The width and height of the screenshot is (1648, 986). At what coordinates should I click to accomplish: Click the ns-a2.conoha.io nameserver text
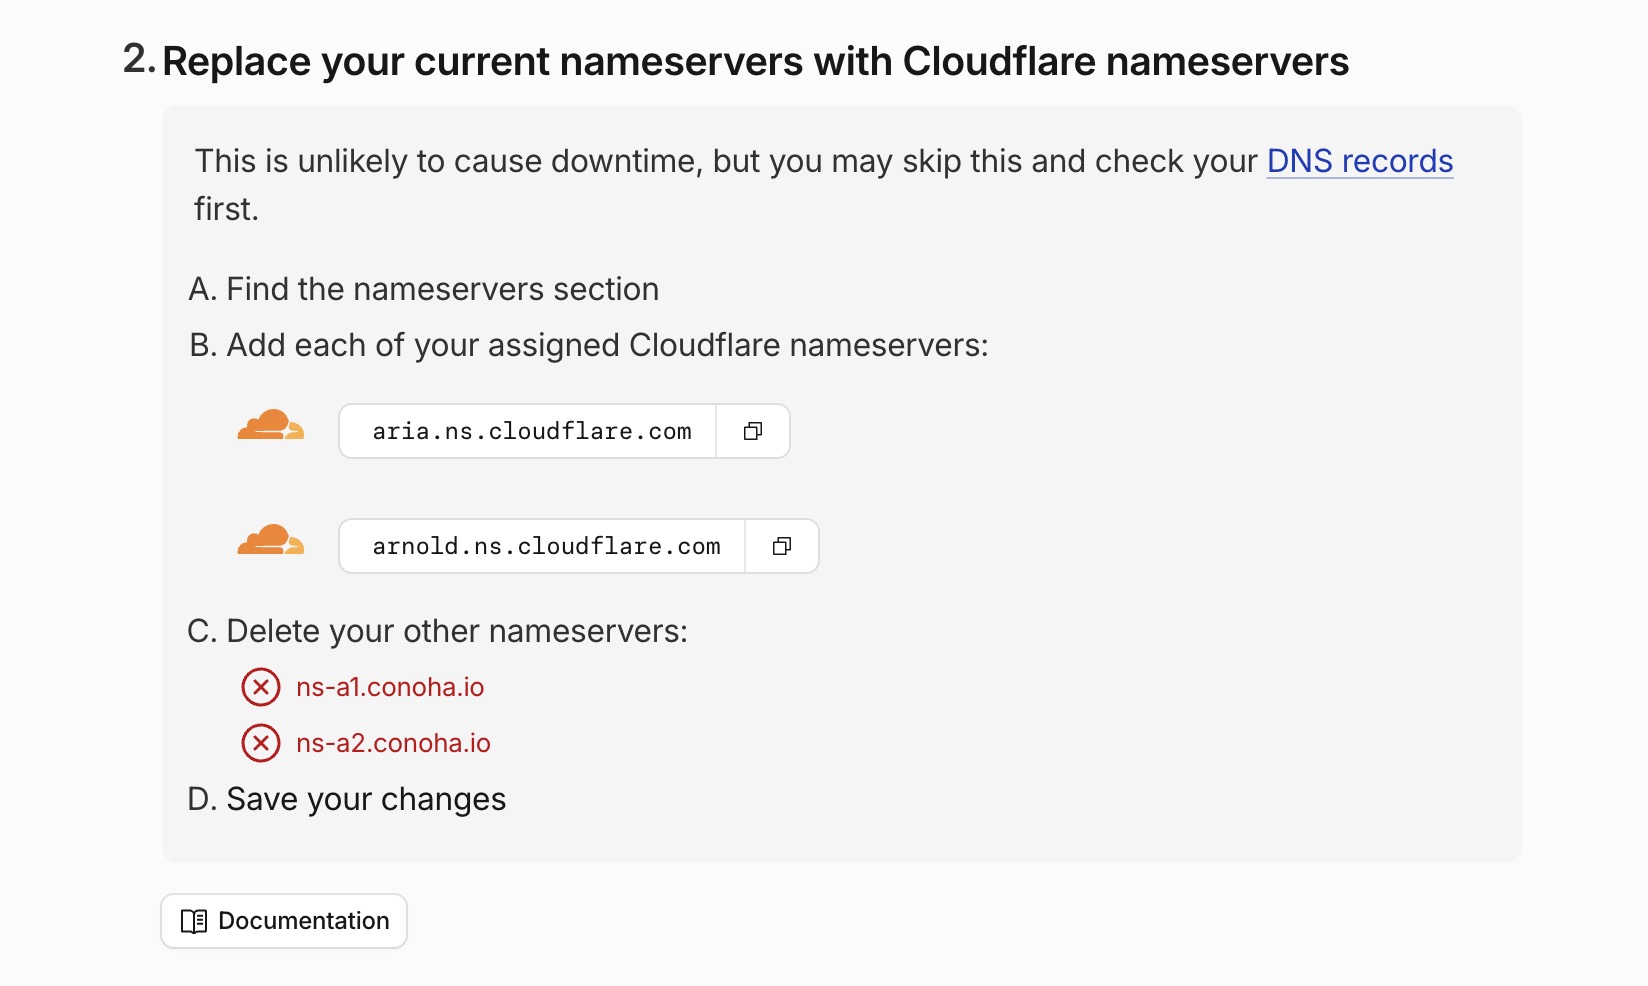393,743
